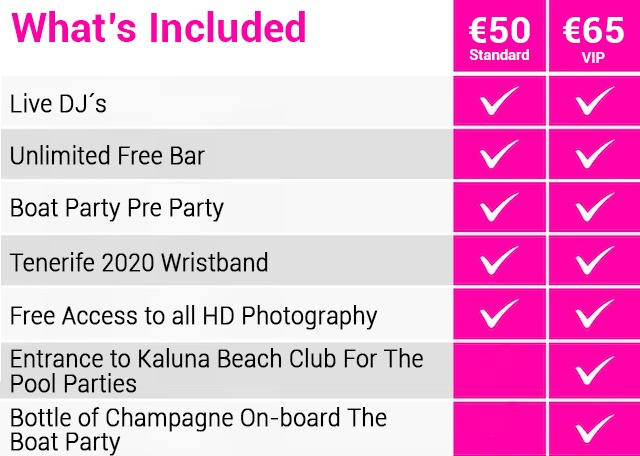
Task: Select Standard checkmark for Unlimited Free Bar
Action: (499, 154)
